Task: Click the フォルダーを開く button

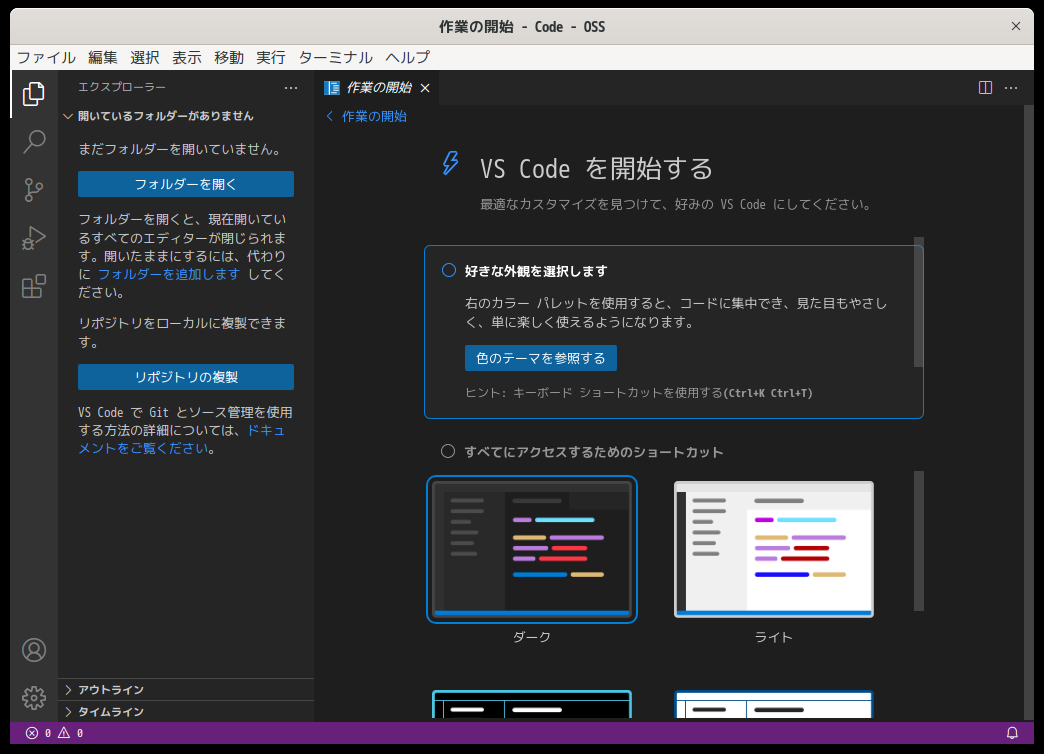Action: [186, 184]
